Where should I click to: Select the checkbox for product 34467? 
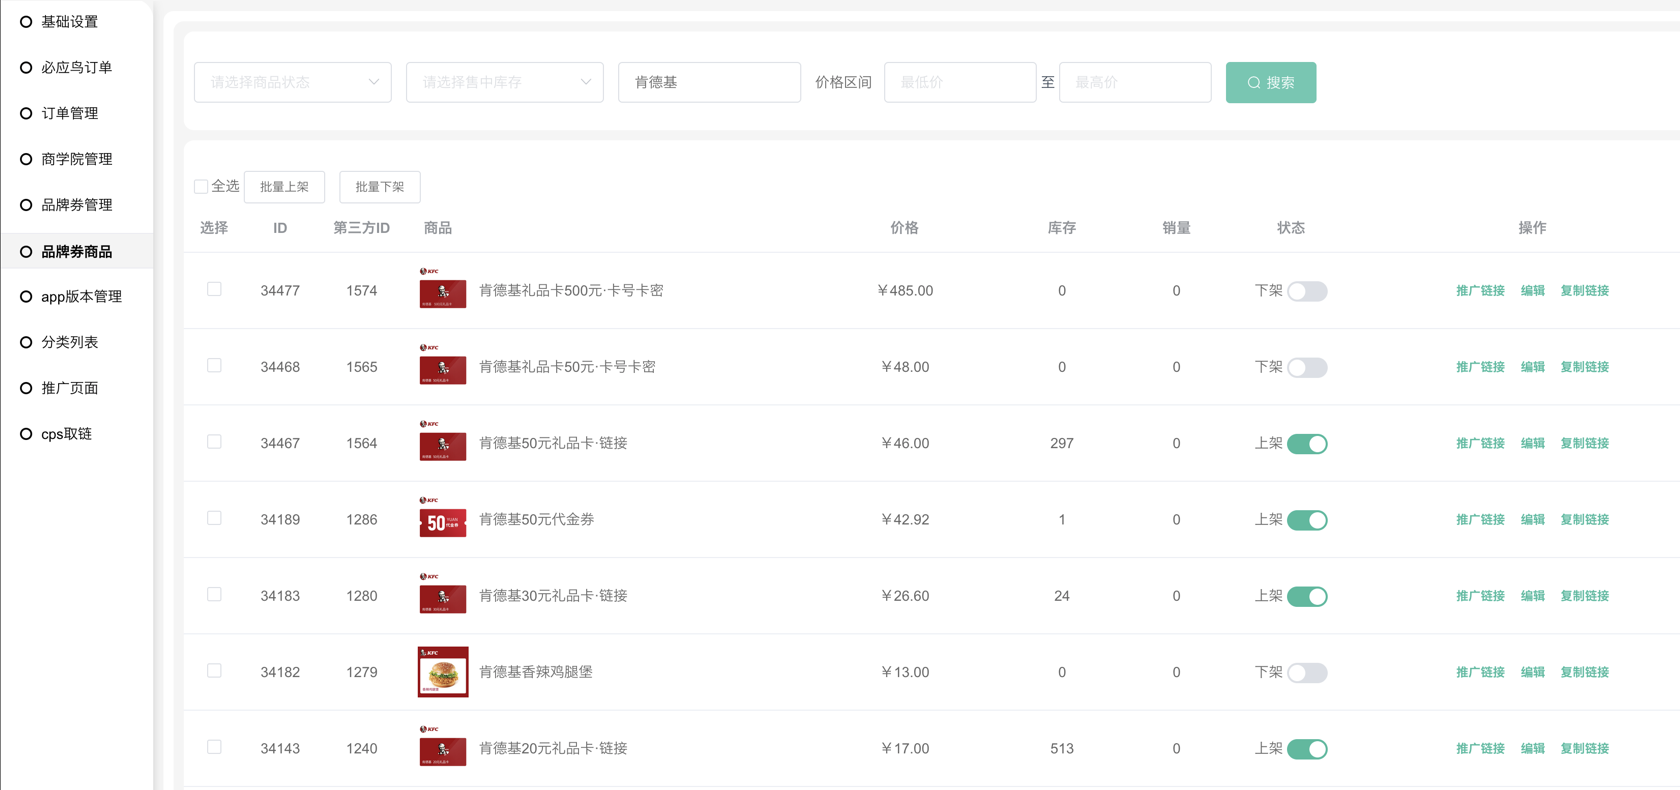pyautogui.click(x=214, y=441)
